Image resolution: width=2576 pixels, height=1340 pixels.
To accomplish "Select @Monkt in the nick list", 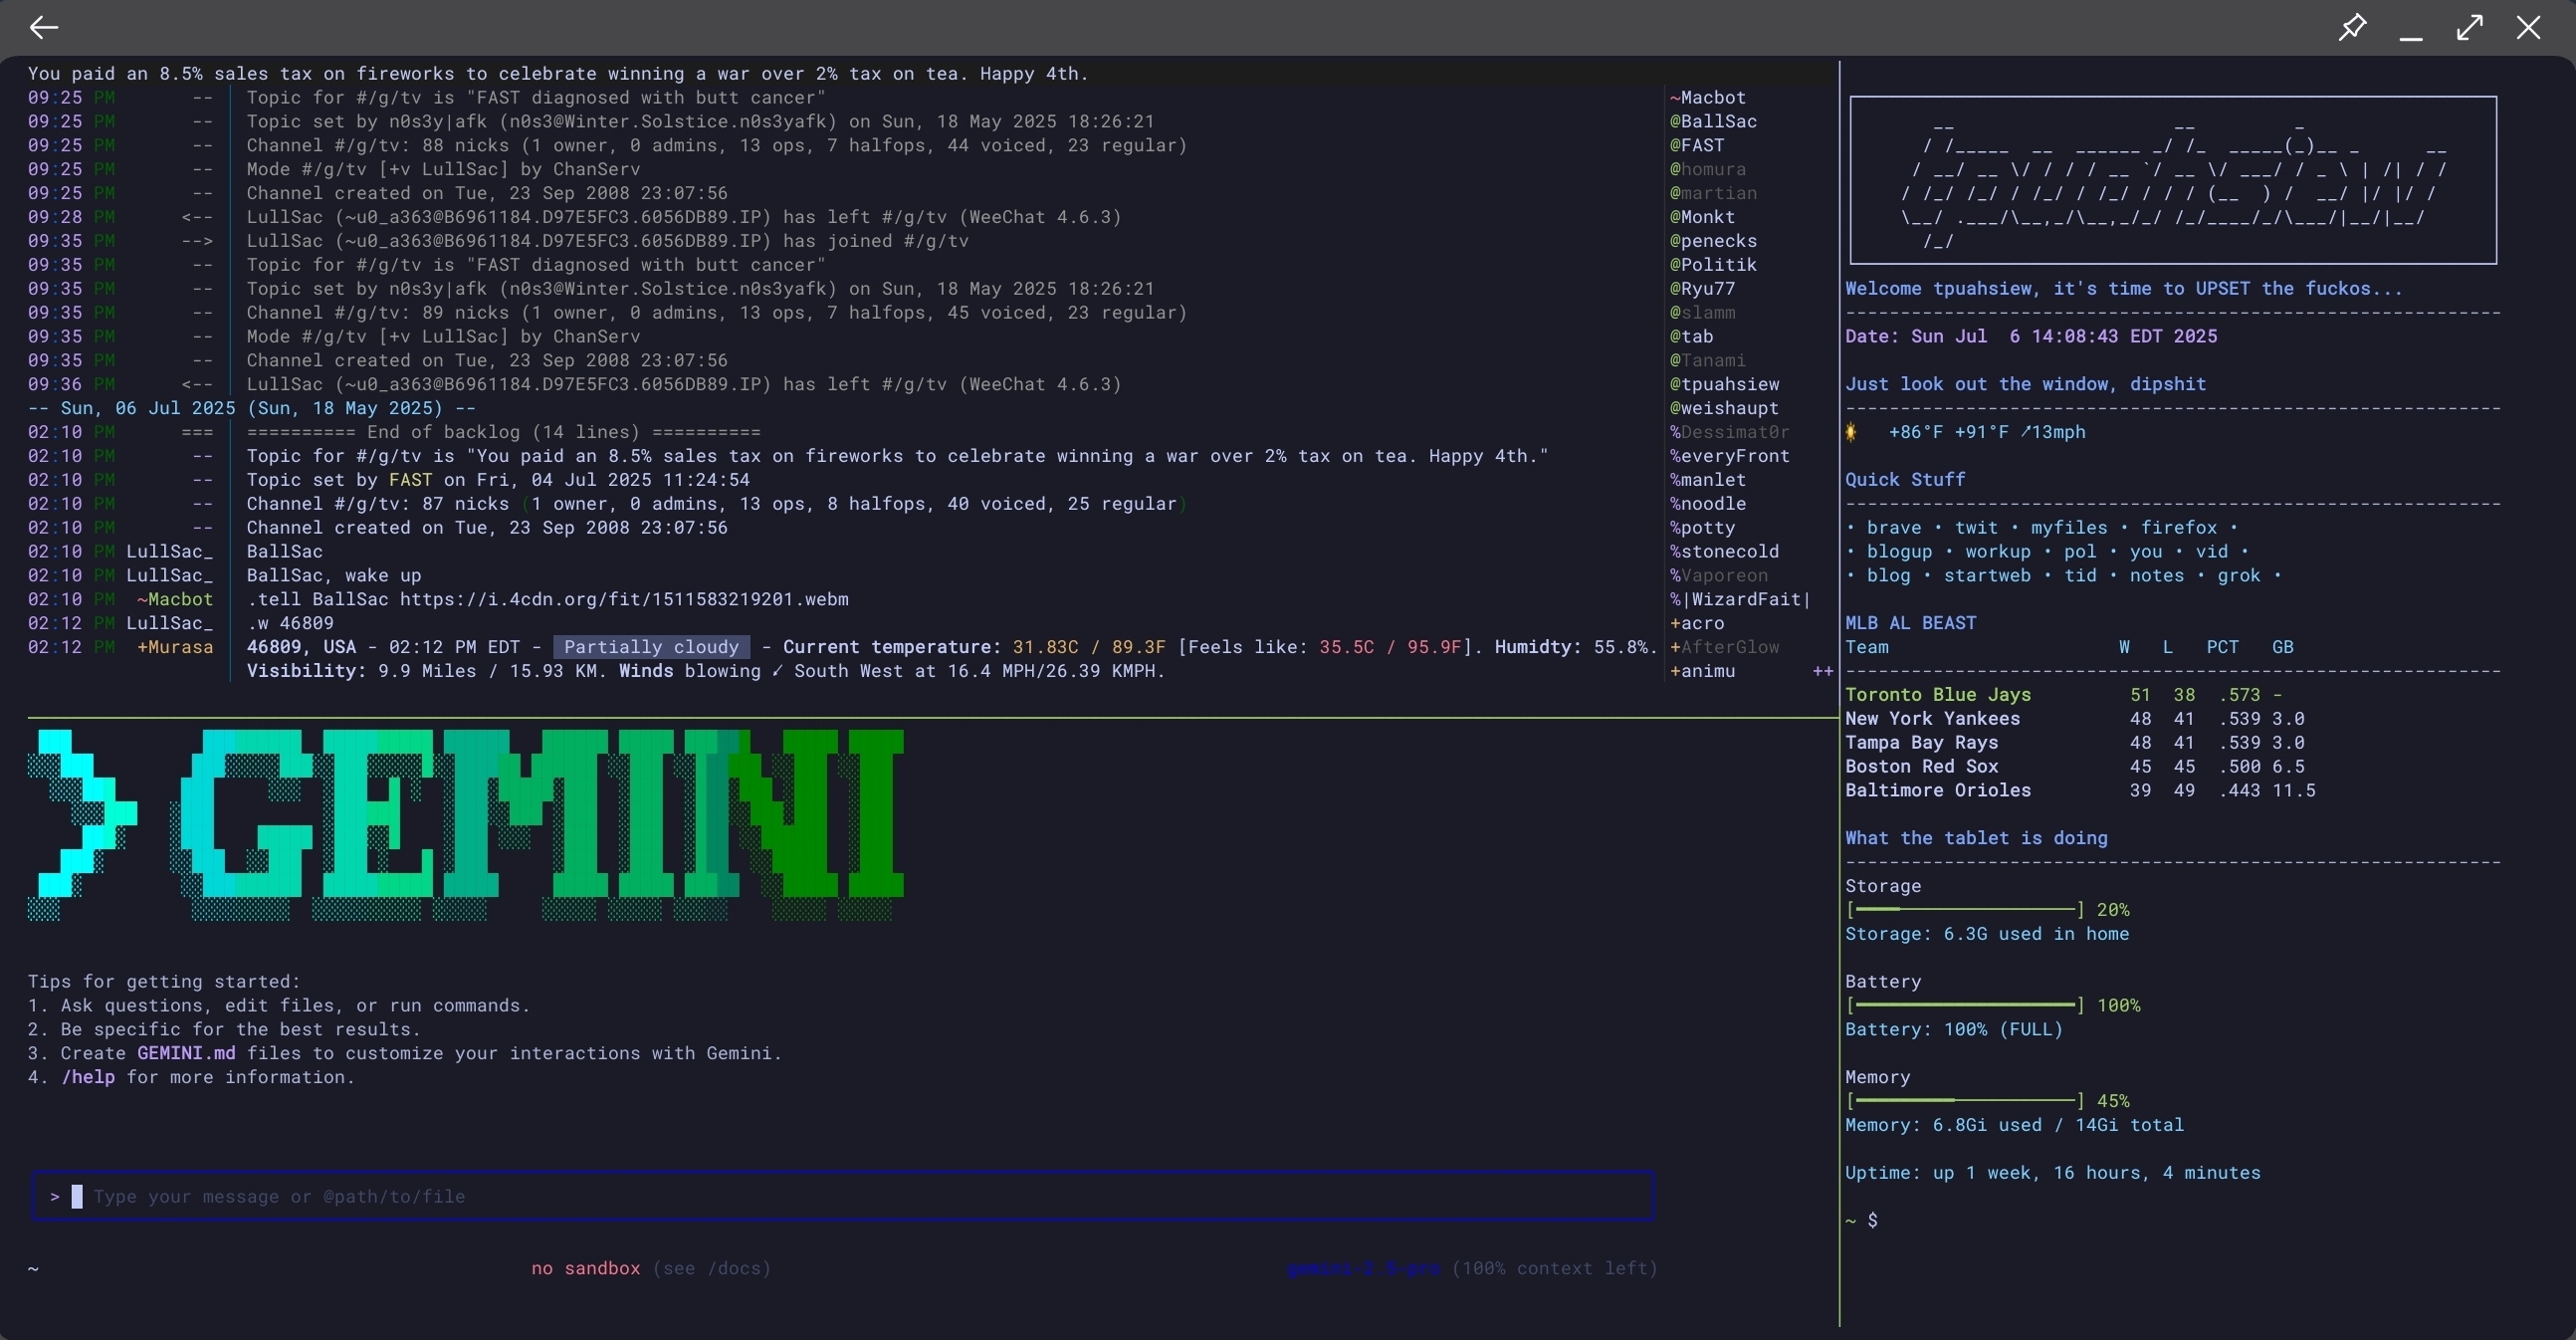I will pyautogui.click(x=1702, y=217).
